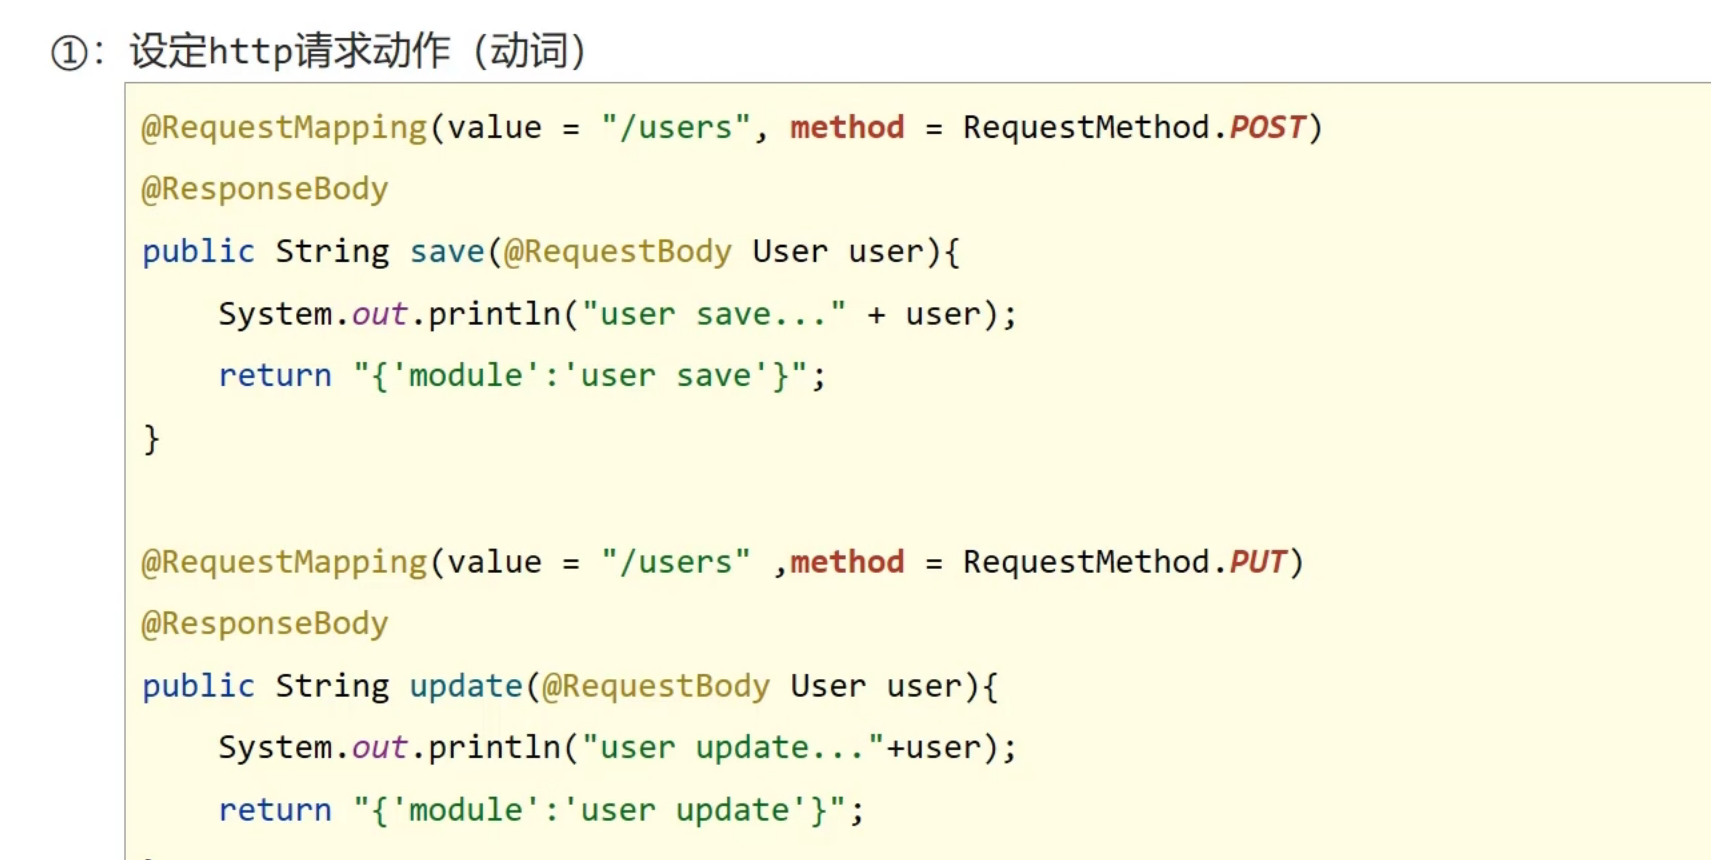Click the return line with 'user save'

tap(522, 376)
